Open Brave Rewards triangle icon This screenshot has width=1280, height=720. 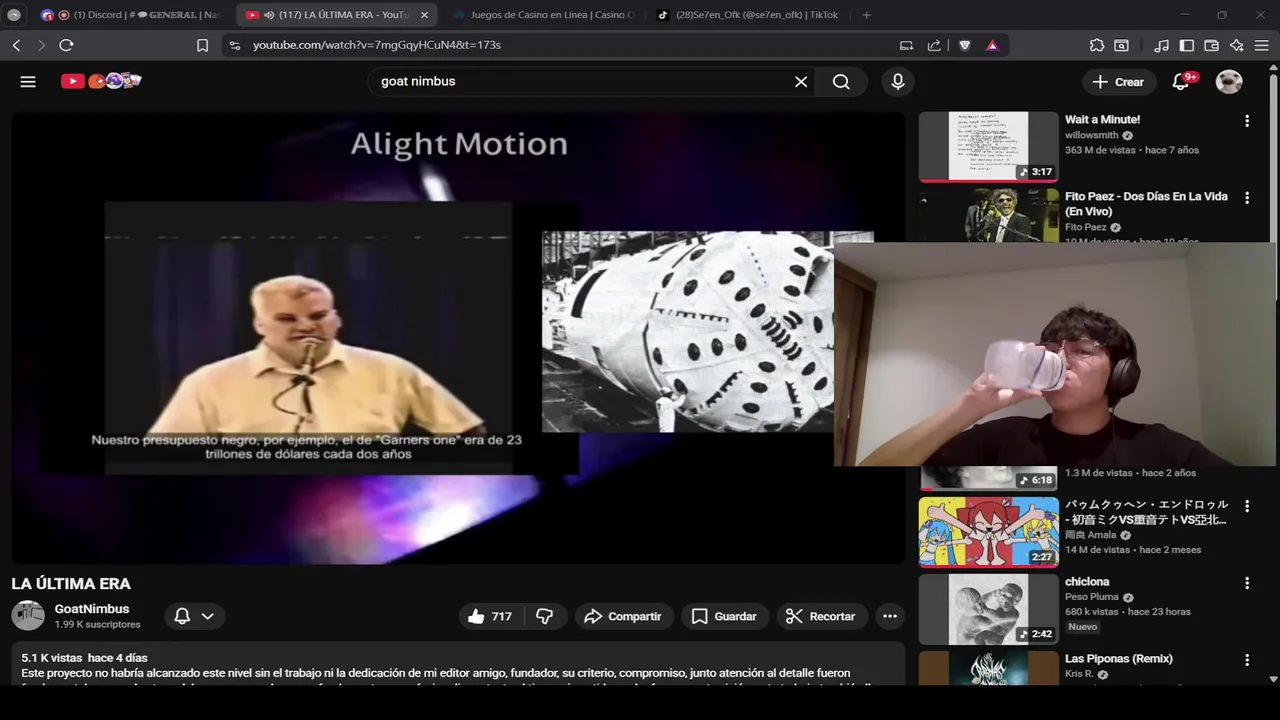[992, 45]
